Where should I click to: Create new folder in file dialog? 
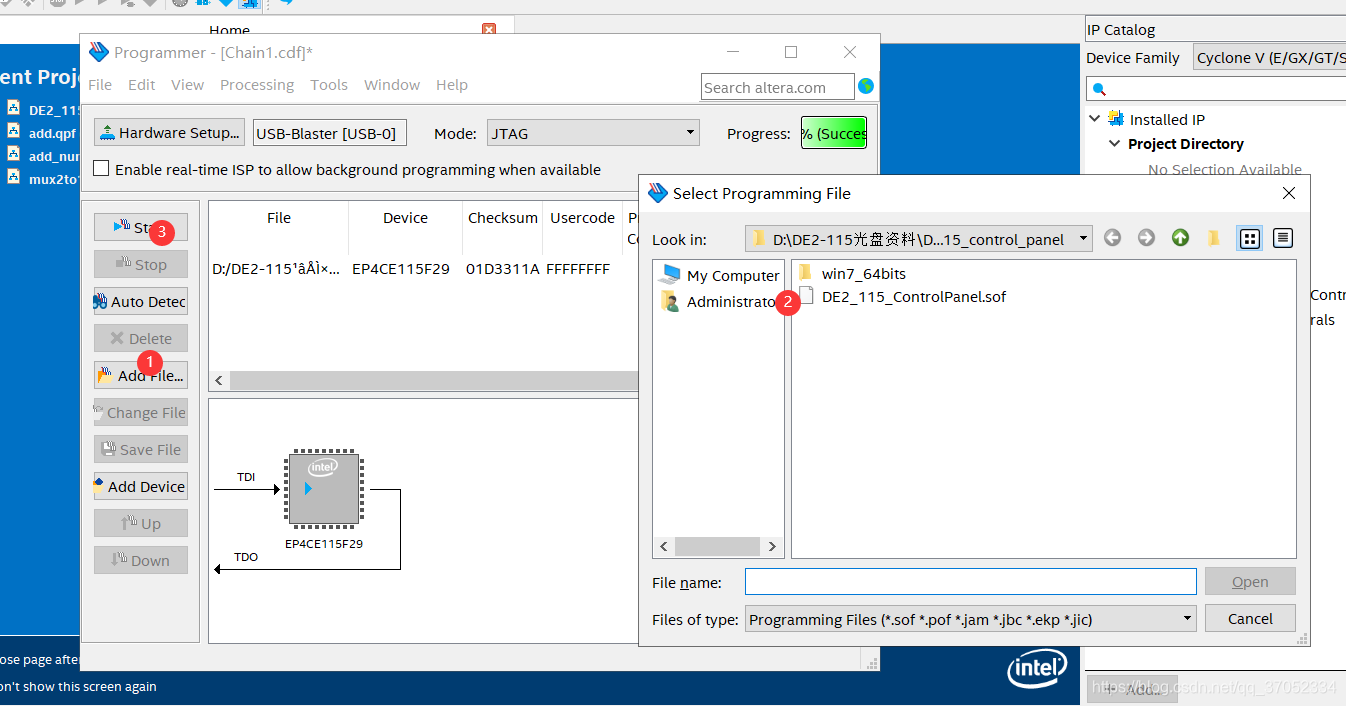pyautogui.click(x=1214, y=238)
